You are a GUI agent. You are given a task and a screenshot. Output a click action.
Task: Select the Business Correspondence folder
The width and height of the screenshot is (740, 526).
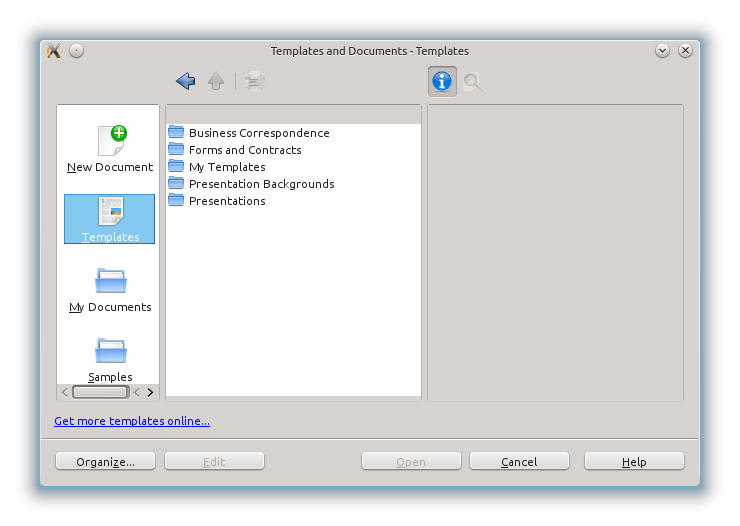[x=258, y=133]
